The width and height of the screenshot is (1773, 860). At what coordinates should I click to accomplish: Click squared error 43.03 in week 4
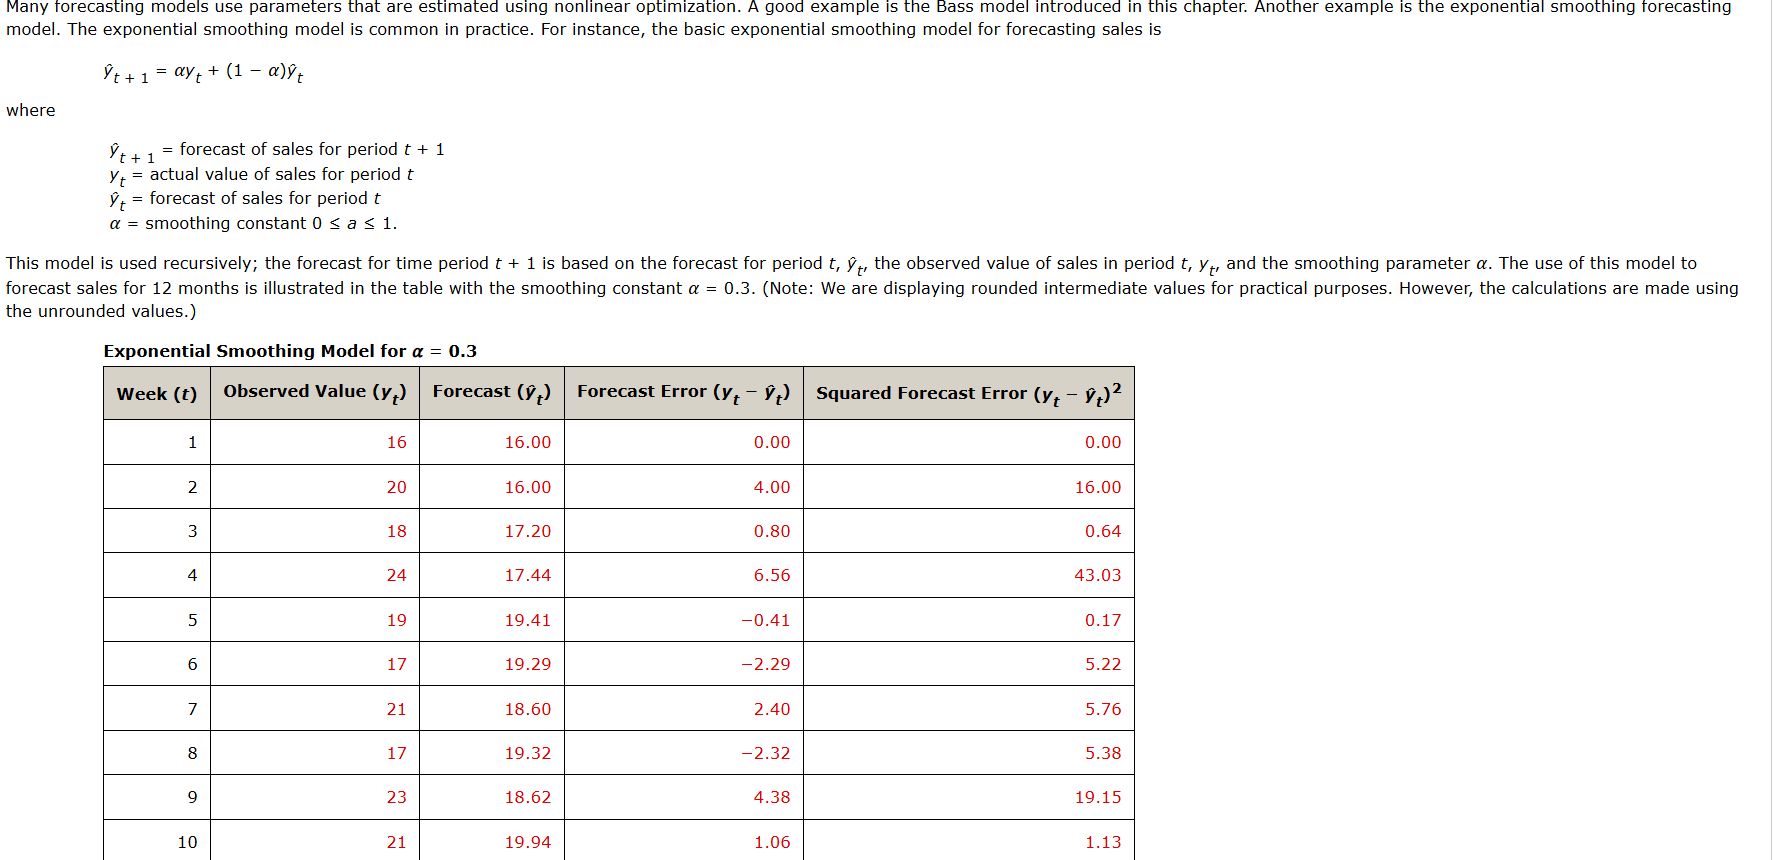click(x=1098, y=575)
